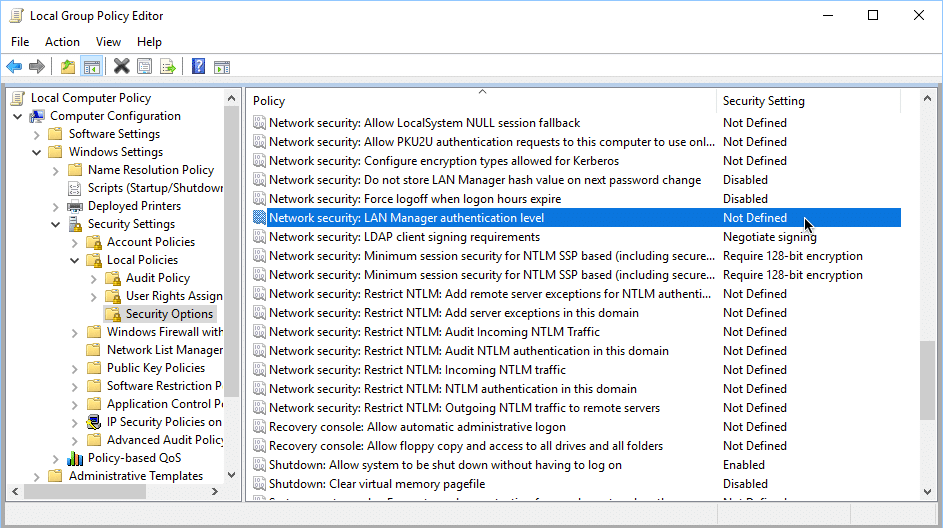Expand the Administrative Templates node
The image size is (943, 528).
coord(37,477)
